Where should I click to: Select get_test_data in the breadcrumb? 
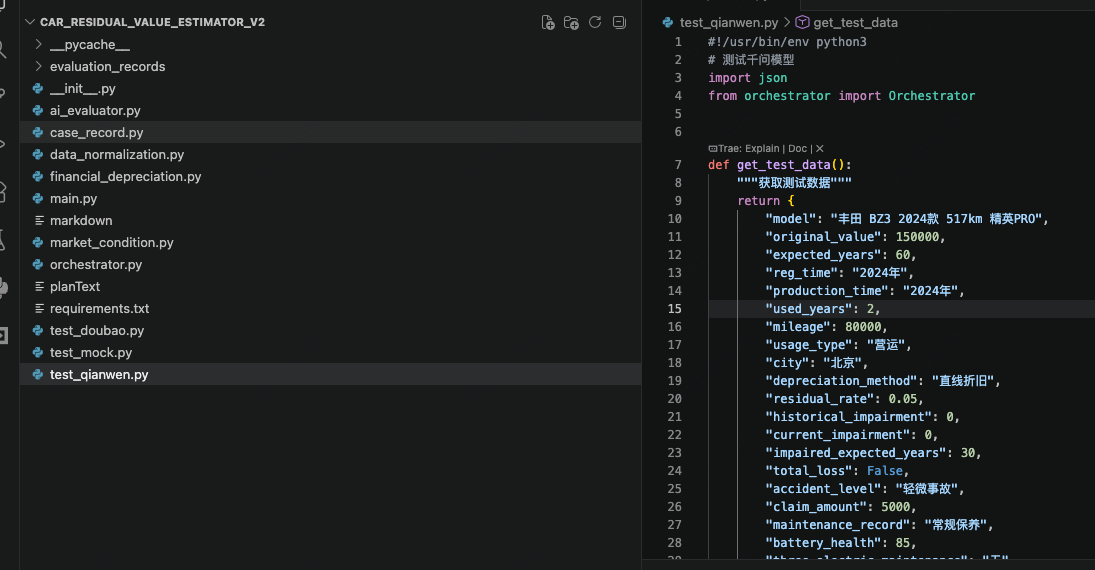855,22
